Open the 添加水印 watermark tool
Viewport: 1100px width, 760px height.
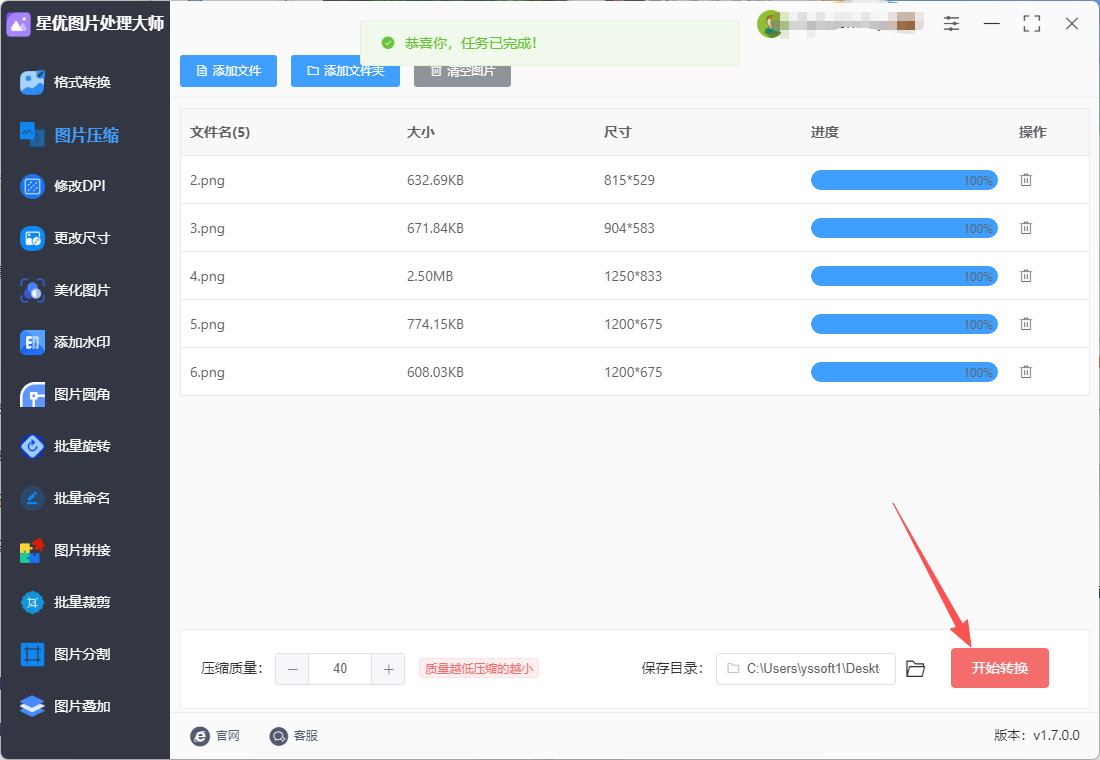65,342
